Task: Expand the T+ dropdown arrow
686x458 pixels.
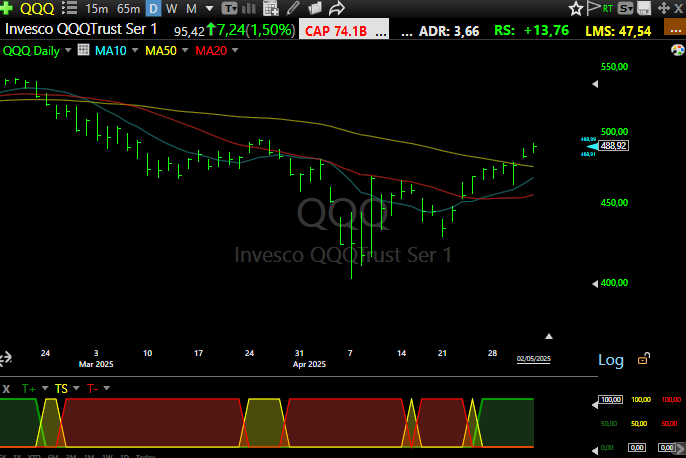Action: 45,388
